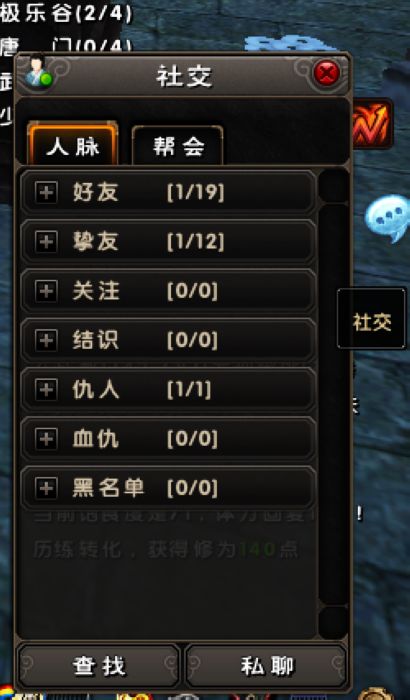Switch to the 帮会 tab

pos(178,145)
